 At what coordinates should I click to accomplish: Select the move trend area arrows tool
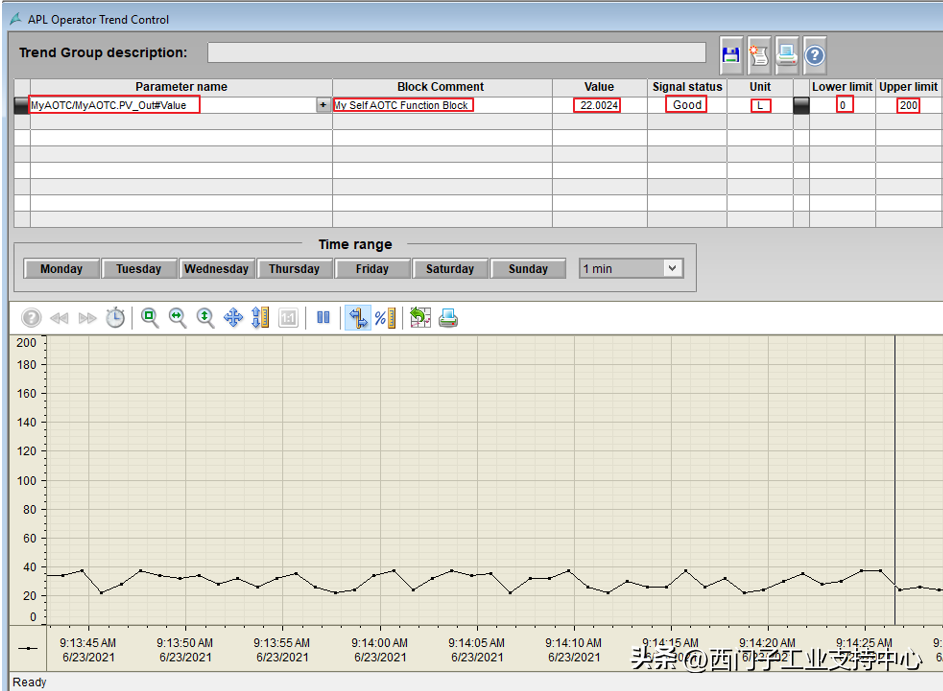pos(233,318)
